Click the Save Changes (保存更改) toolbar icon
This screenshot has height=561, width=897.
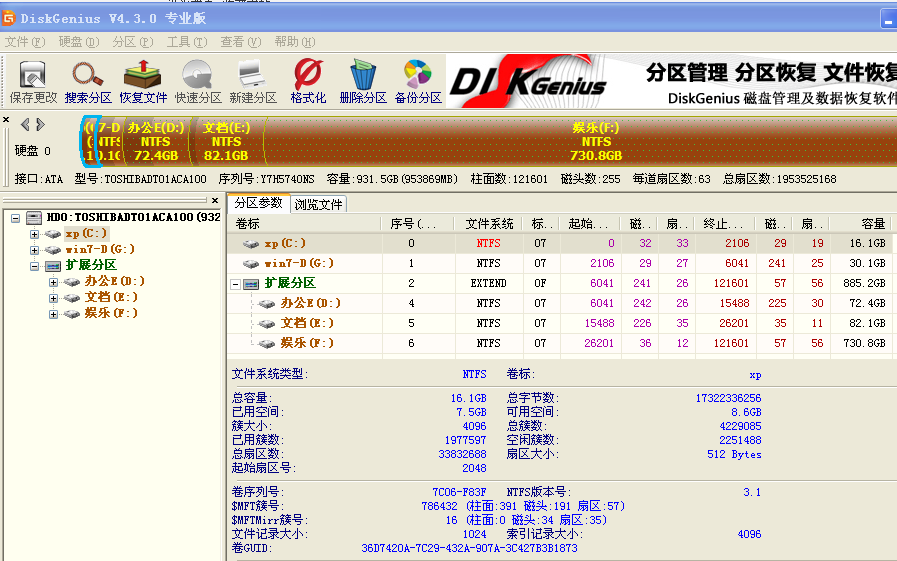click(x=33, y=82)
